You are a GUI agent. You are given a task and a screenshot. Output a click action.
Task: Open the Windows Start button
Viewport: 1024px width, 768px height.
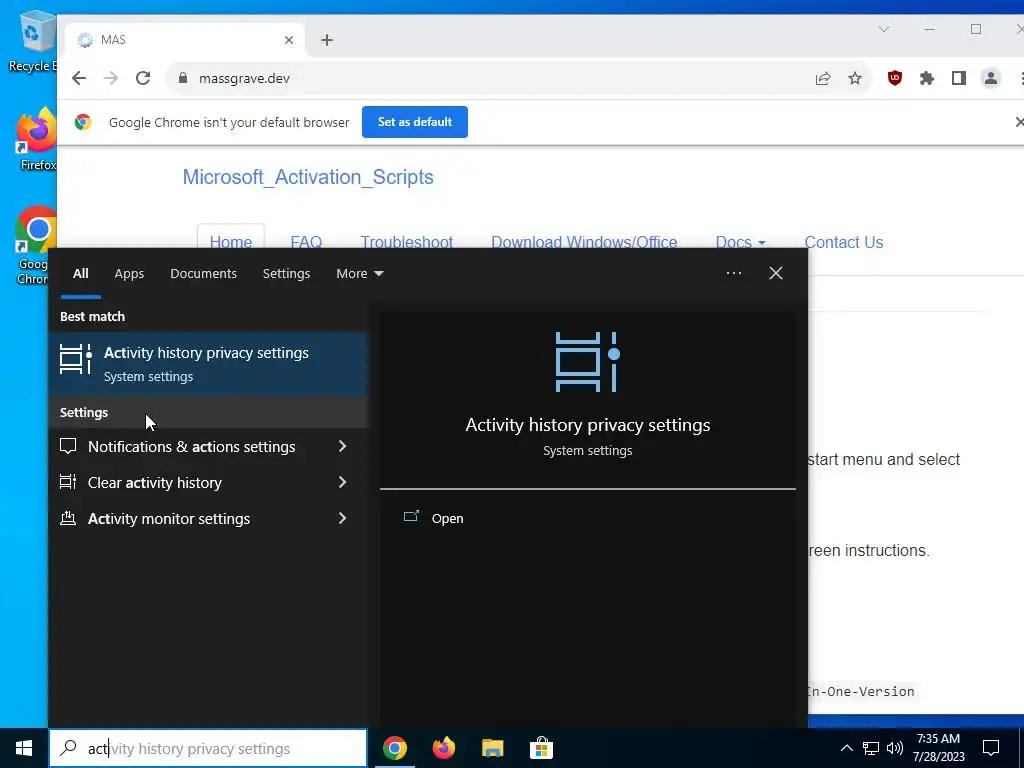click(24, 748)
